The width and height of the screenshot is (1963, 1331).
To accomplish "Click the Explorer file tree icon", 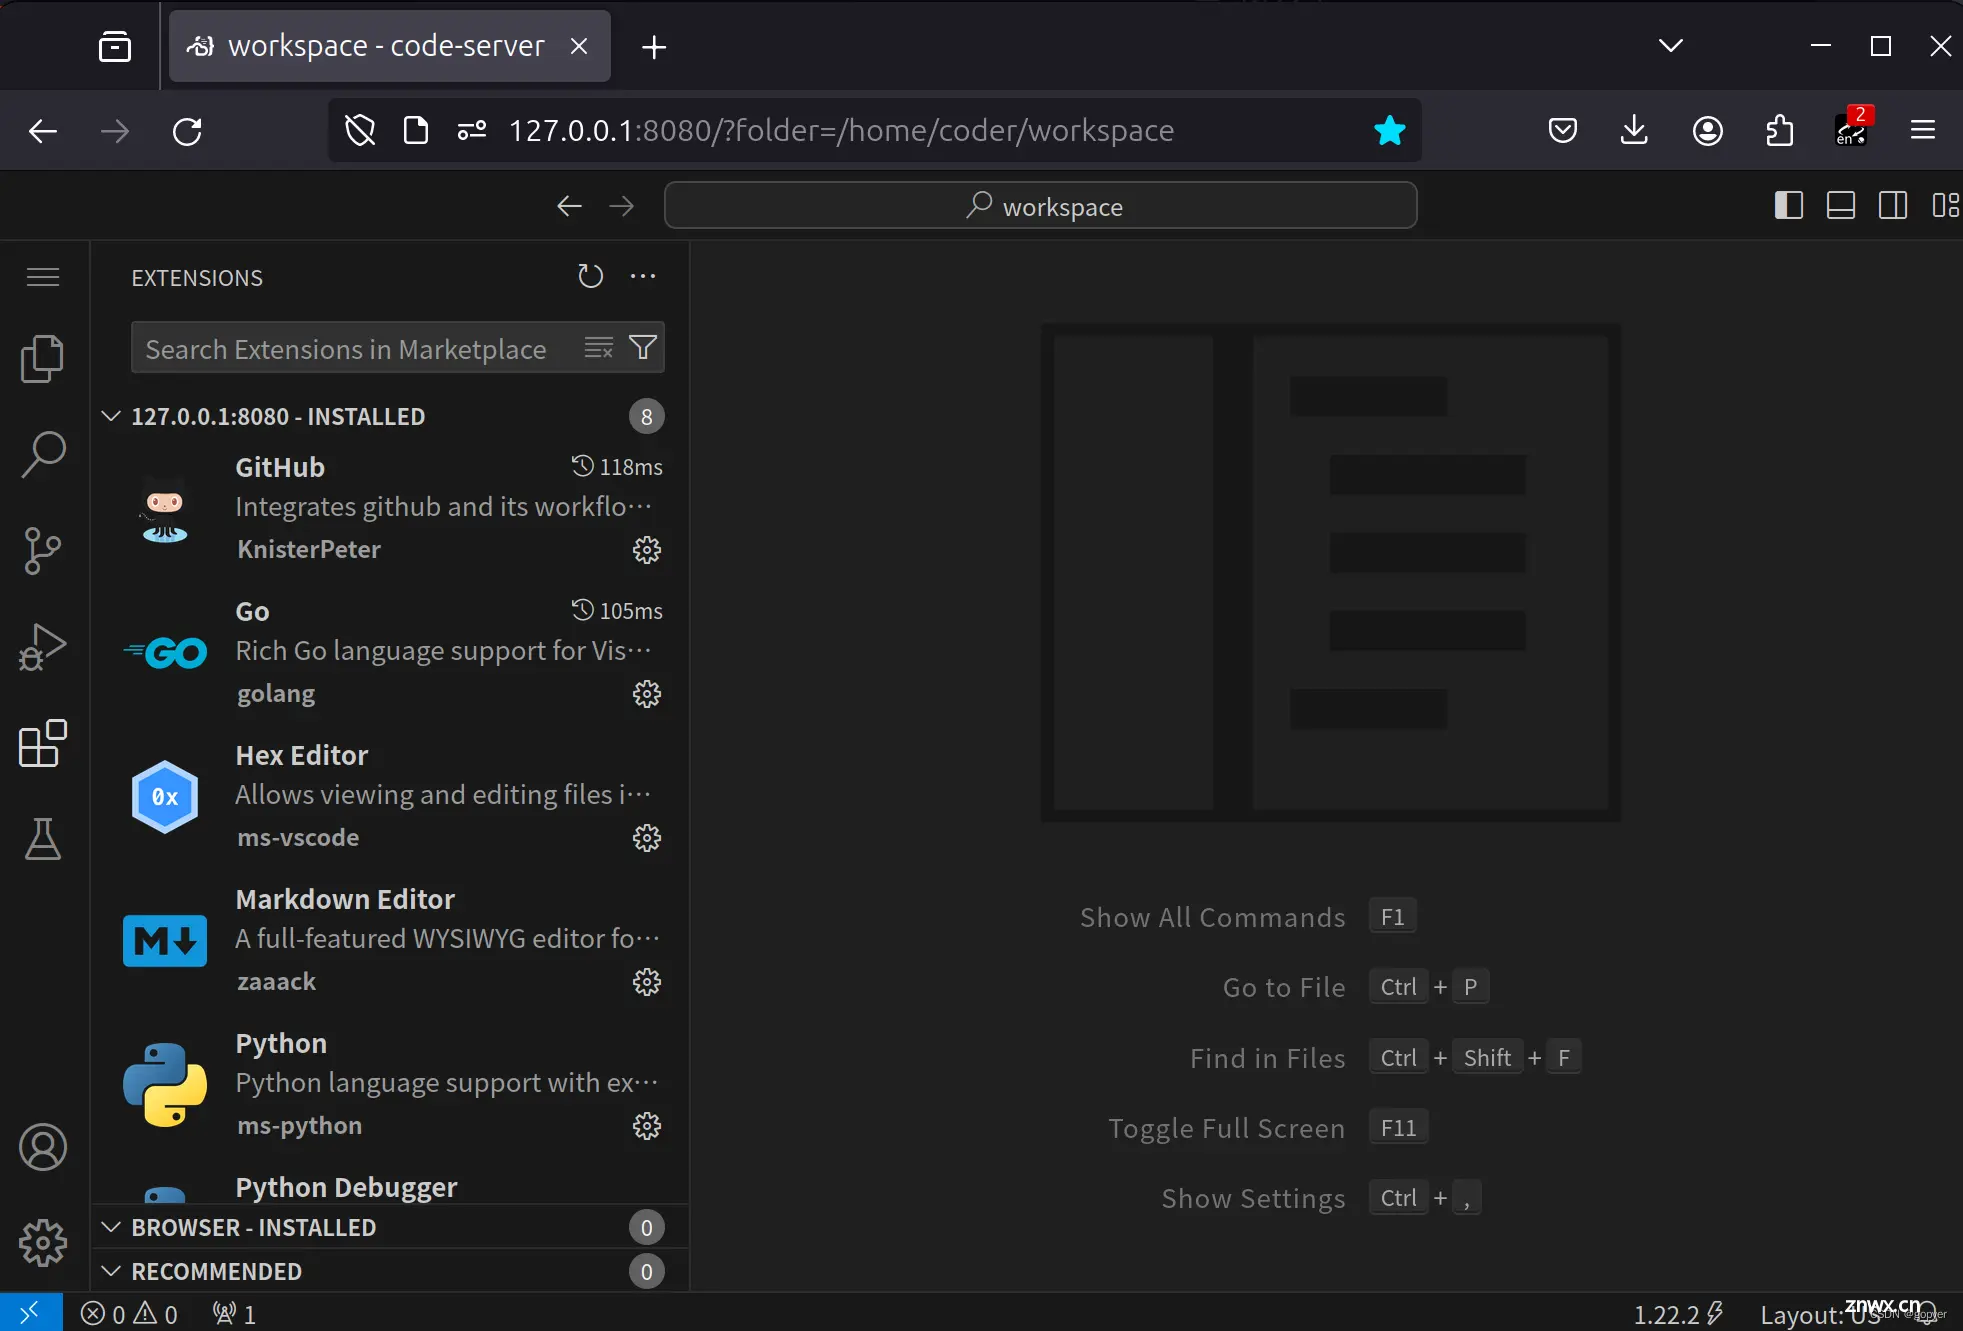I will 42,357.
